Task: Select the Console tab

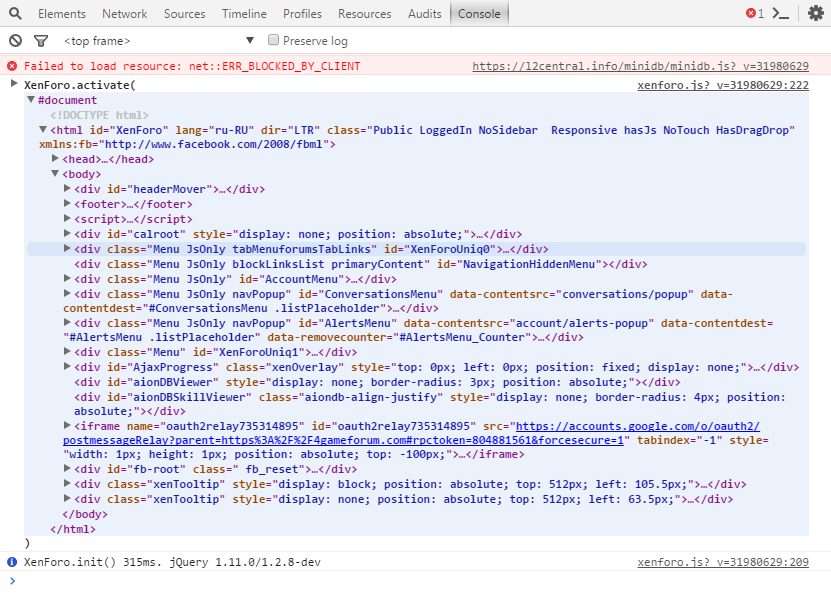Action: (479, 14)
